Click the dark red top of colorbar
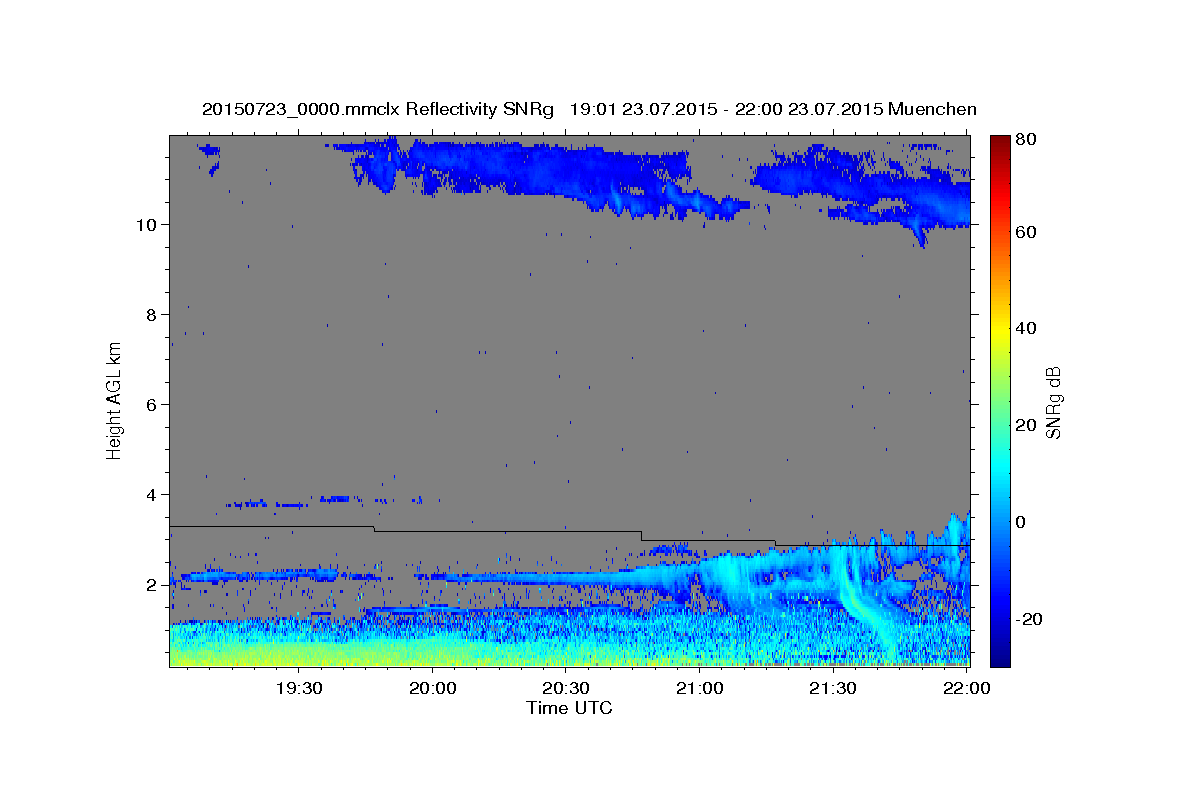 pyautogui.click(x=1000, y=141)
